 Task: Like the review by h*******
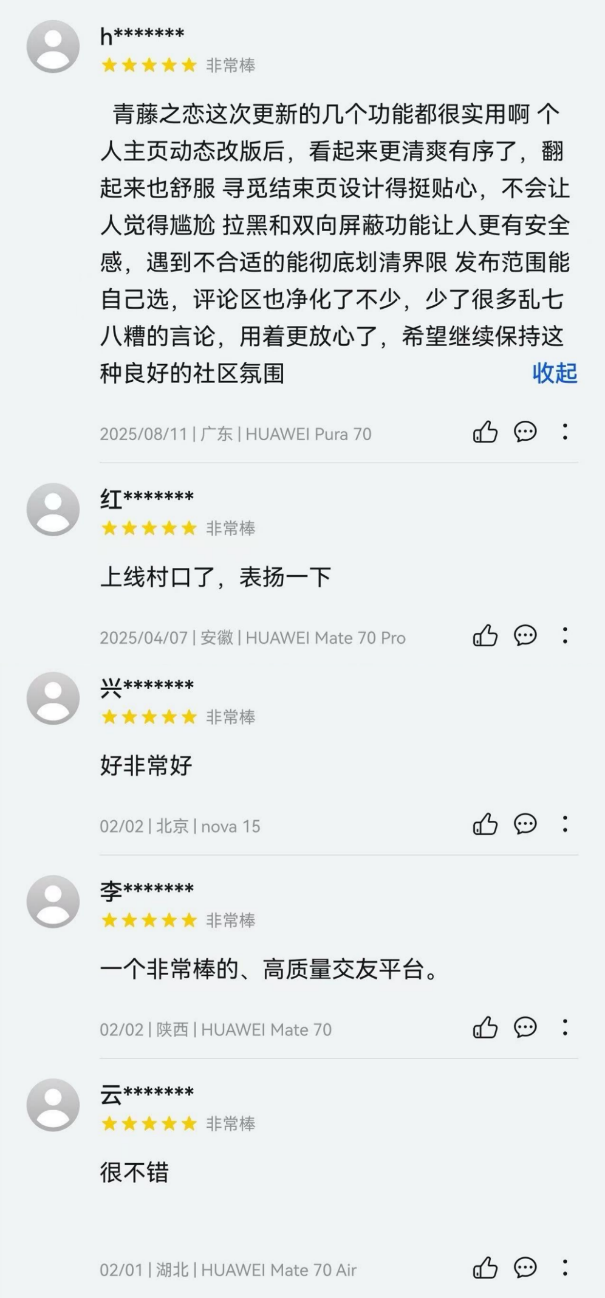(485, 432)
